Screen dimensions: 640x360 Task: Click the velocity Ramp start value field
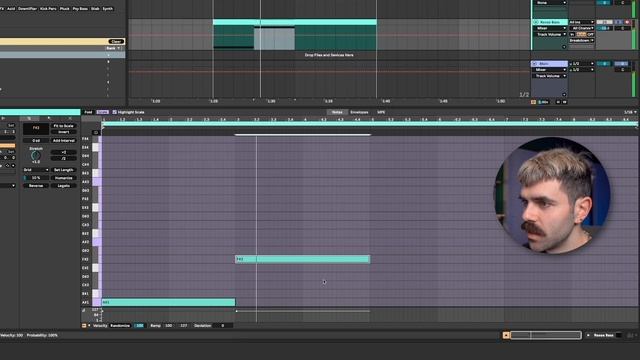pos(169,326)
